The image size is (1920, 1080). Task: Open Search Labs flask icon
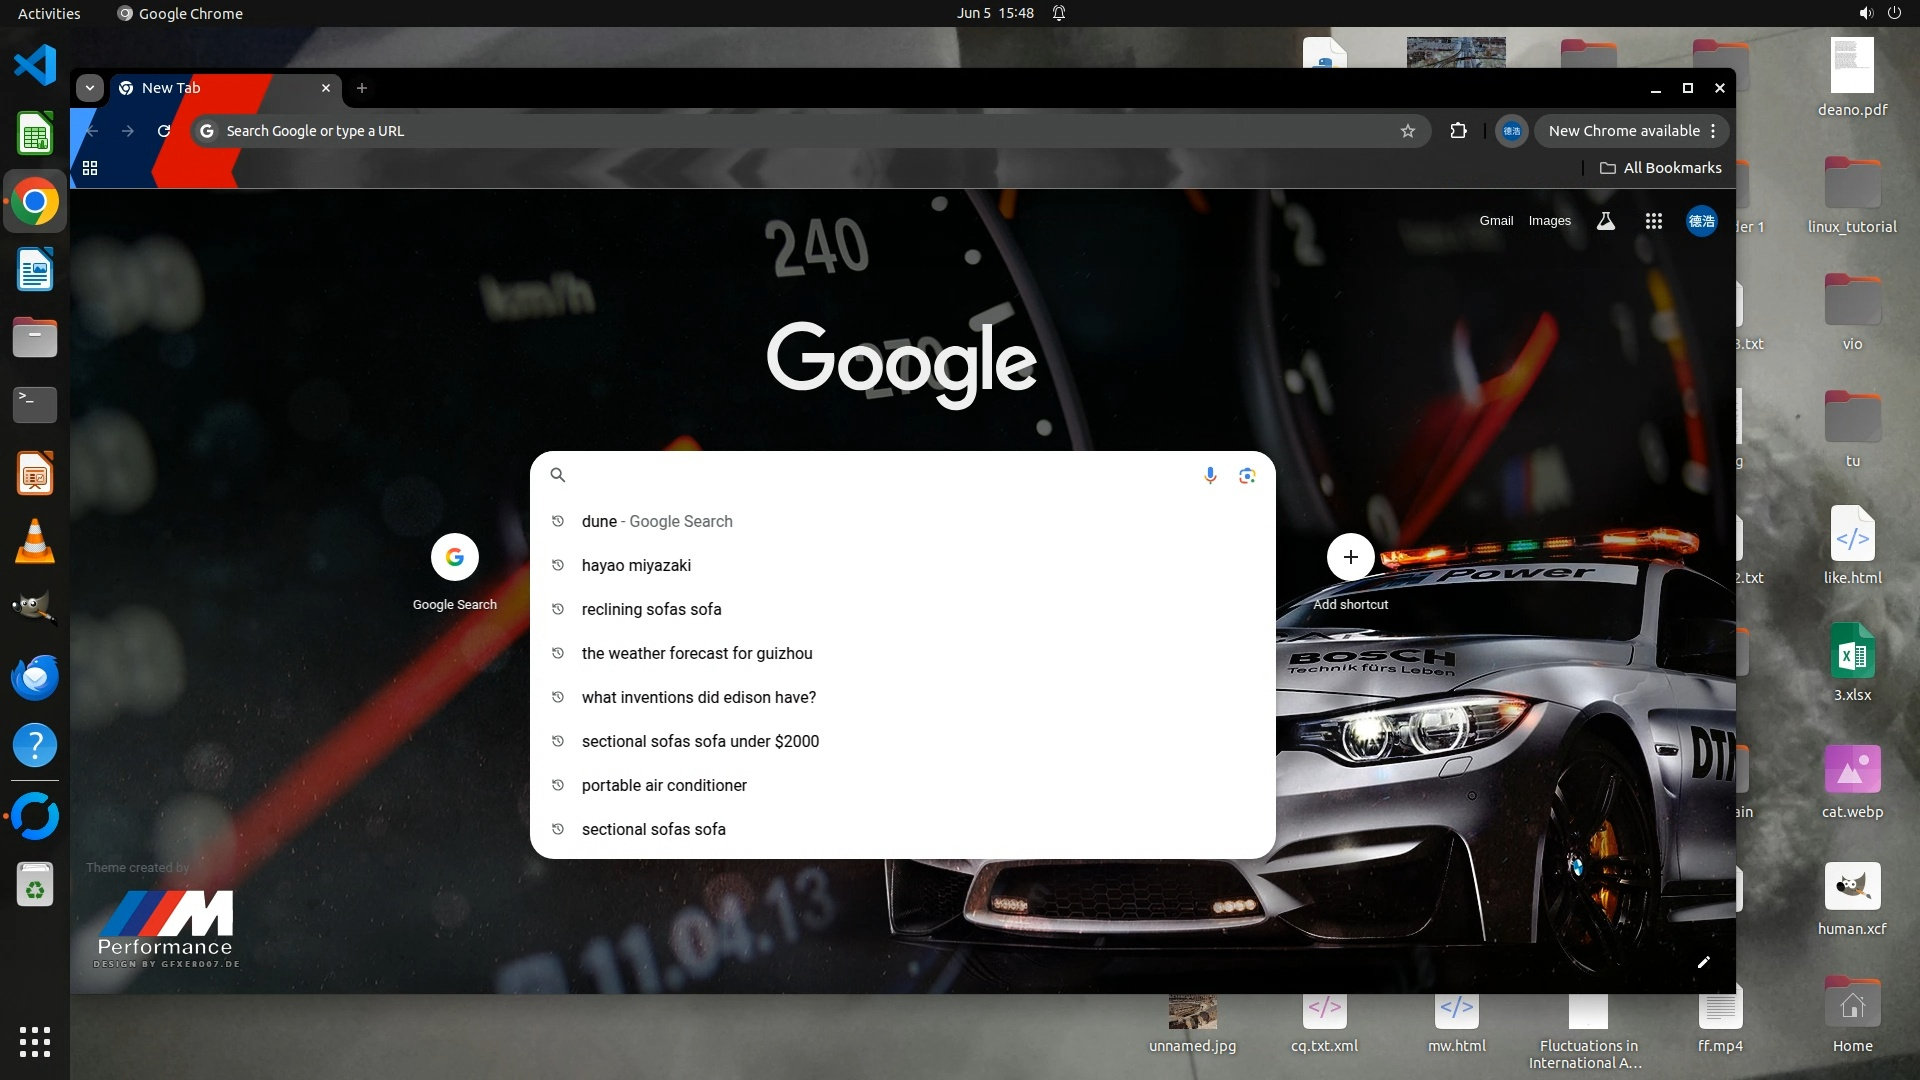(1606, 221)
